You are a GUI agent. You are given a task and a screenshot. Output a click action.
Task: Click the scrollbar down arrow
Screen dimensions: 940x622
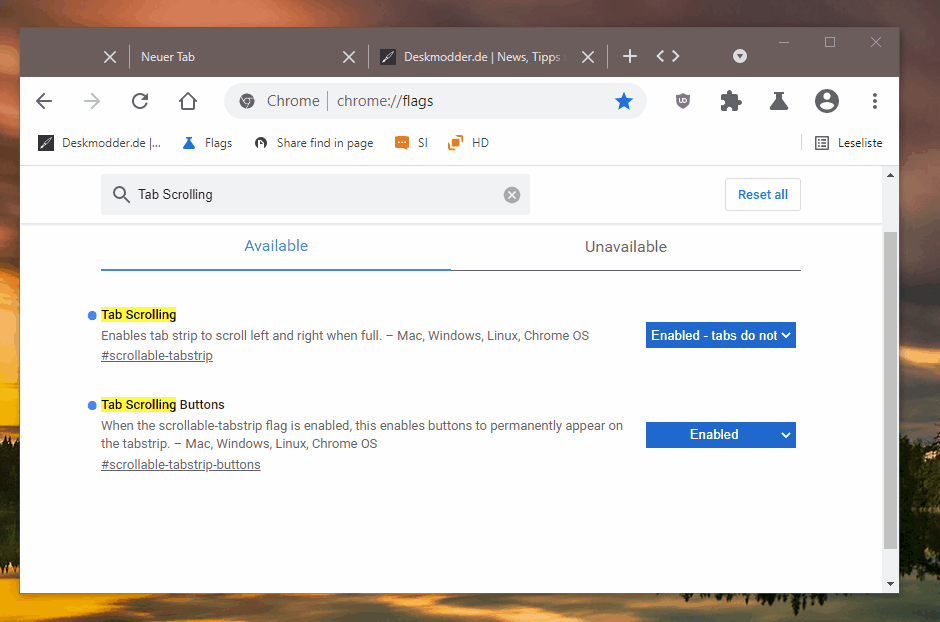pyautogui.click(x=890, y=584)
